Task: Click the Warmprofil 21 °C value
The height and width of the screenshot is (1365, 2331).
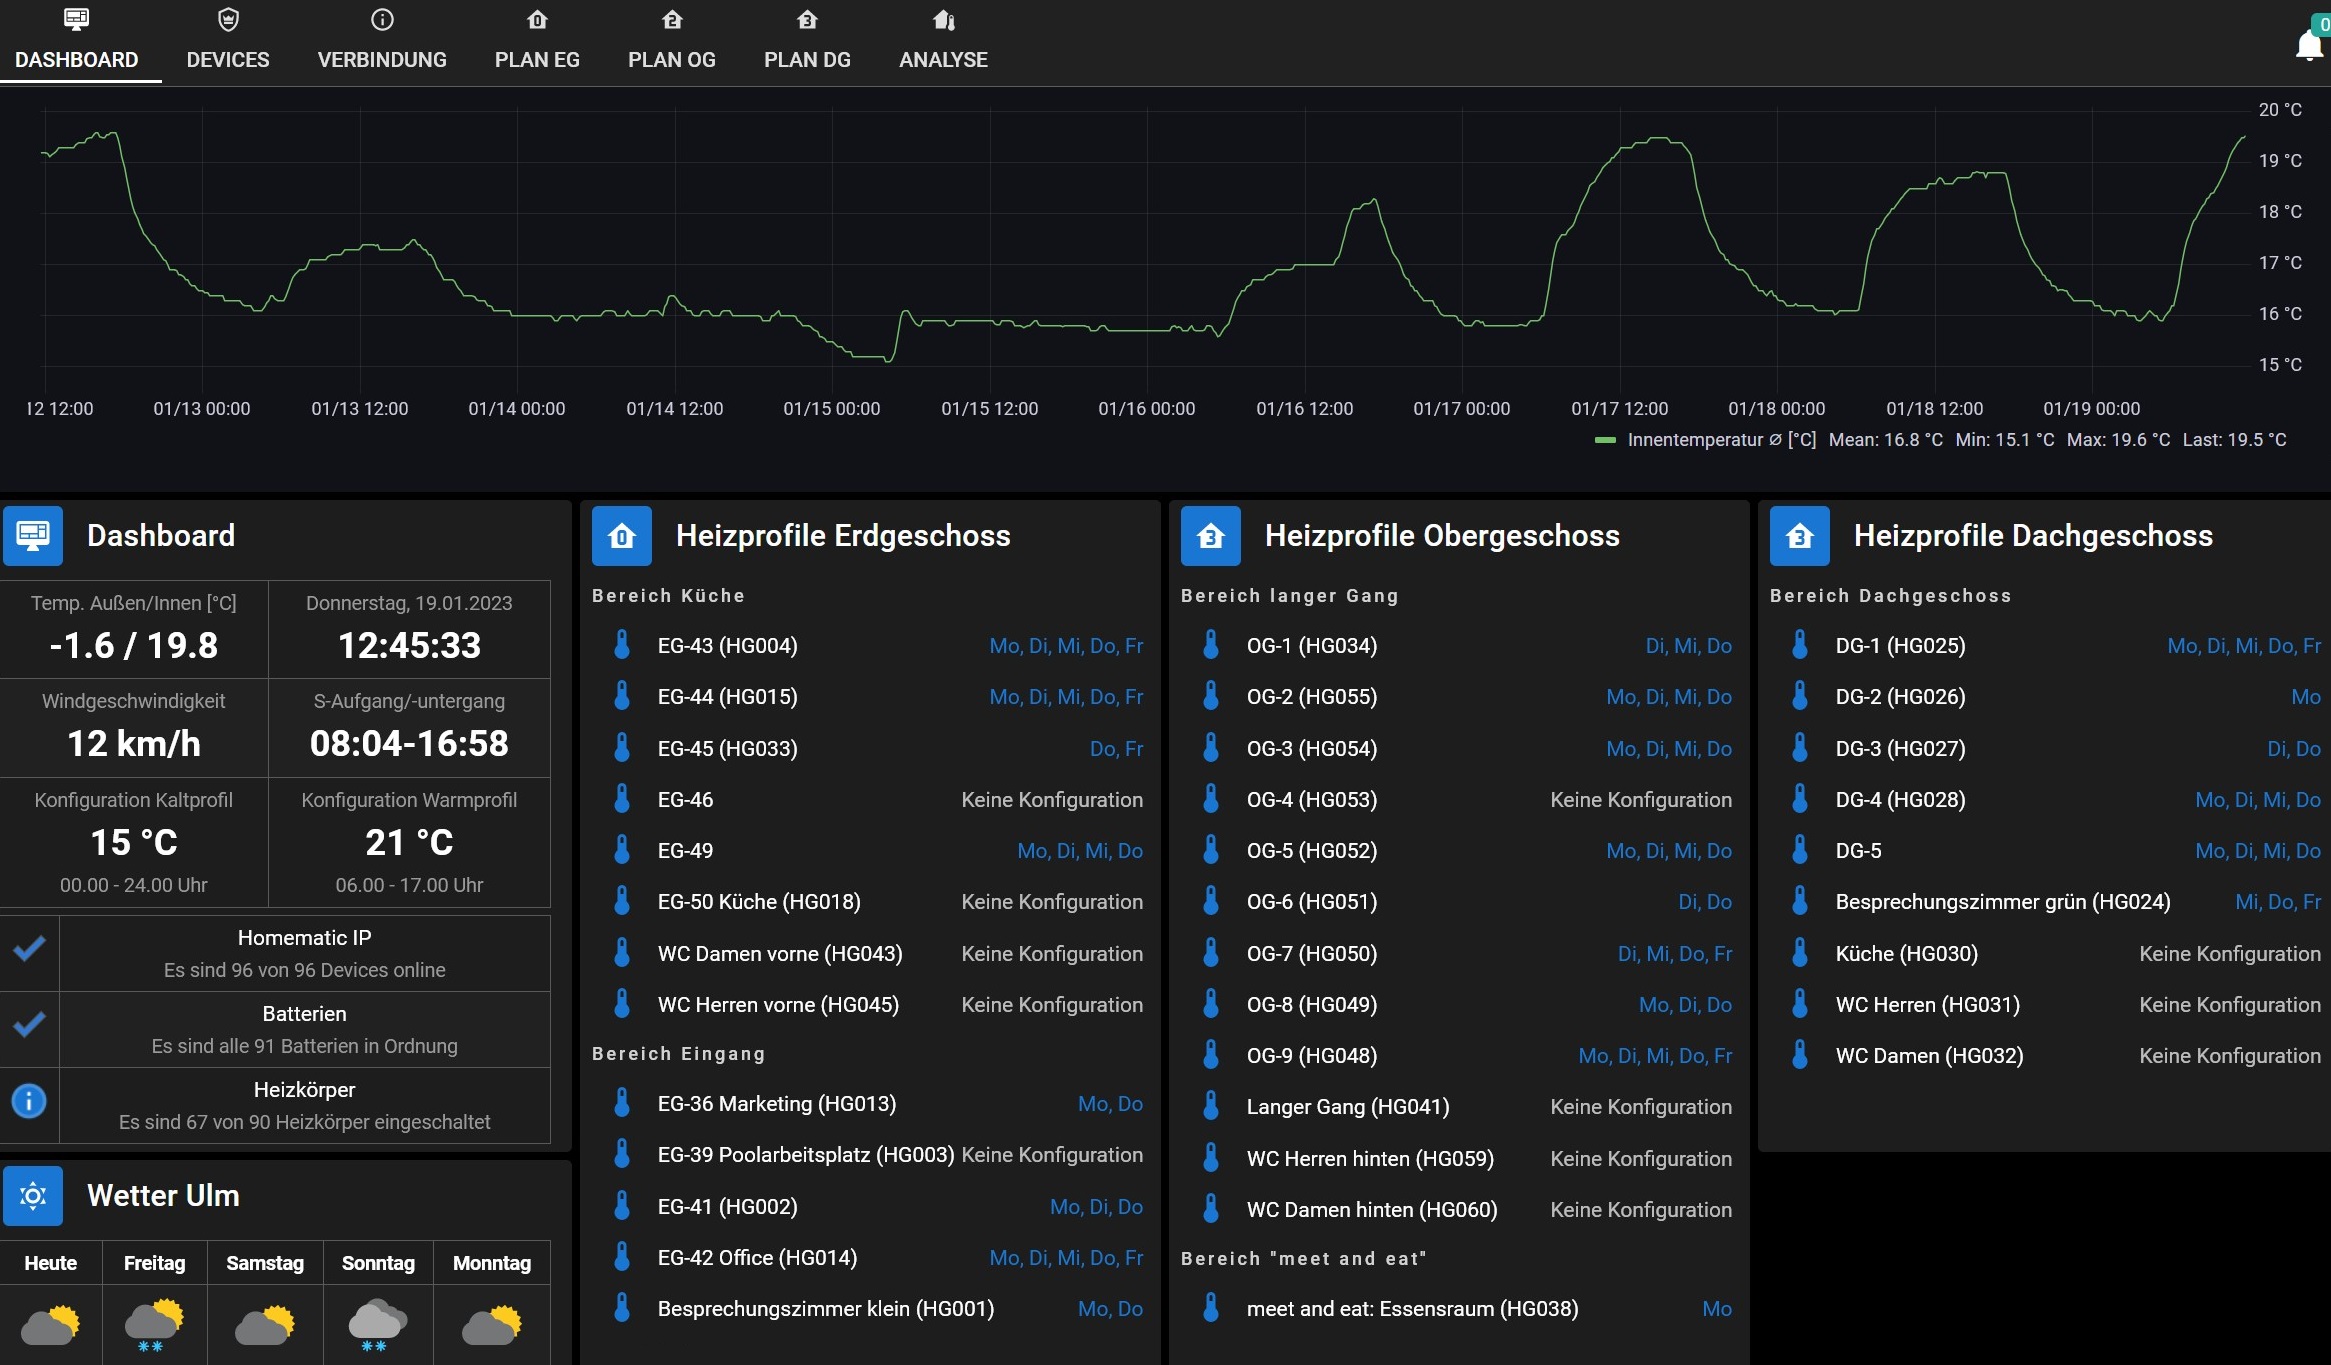Action: click(409, 842)
